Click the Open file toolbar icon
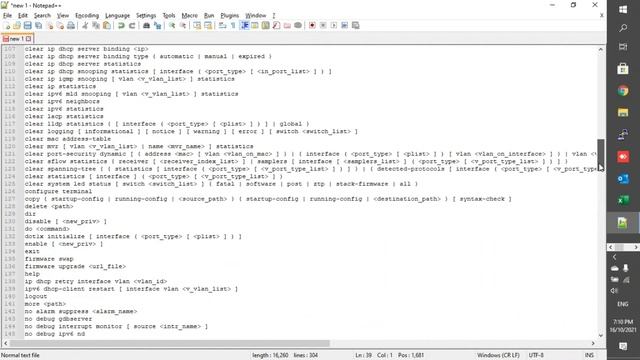This screenshot has height=360, width=640. [x=17, y=25]
